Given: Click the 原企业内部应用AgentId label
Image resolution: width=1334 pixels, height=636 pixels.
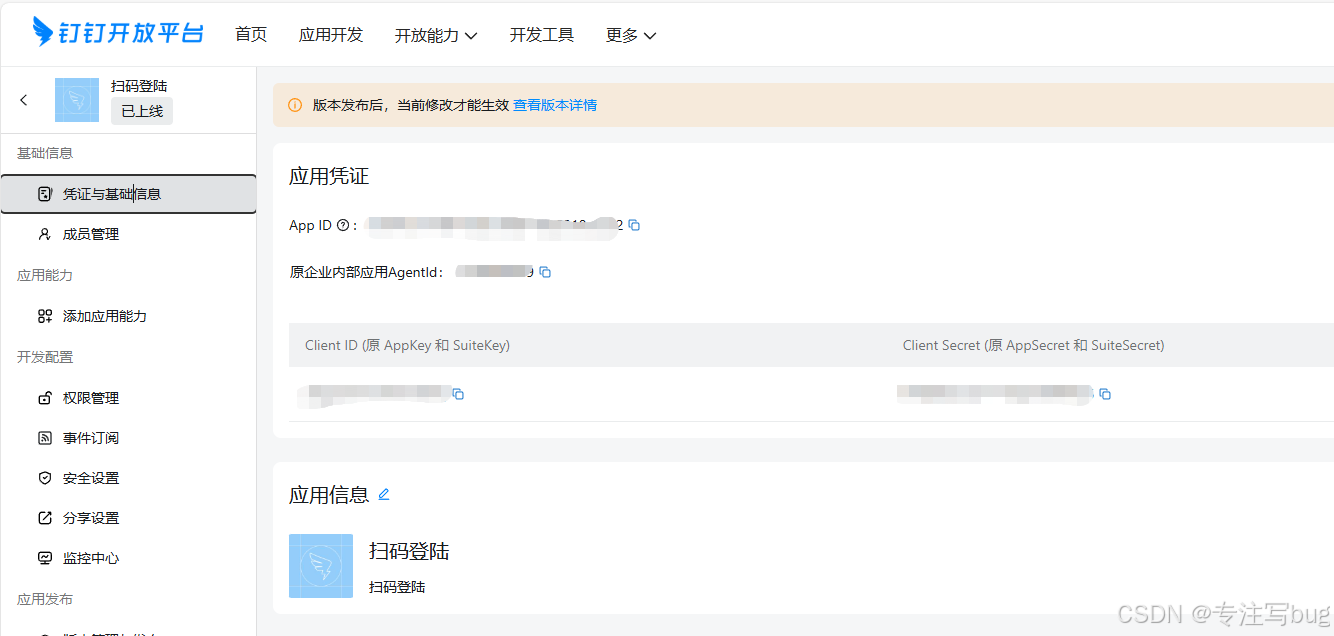Looking at the screenshot, I should pos(366,272).
